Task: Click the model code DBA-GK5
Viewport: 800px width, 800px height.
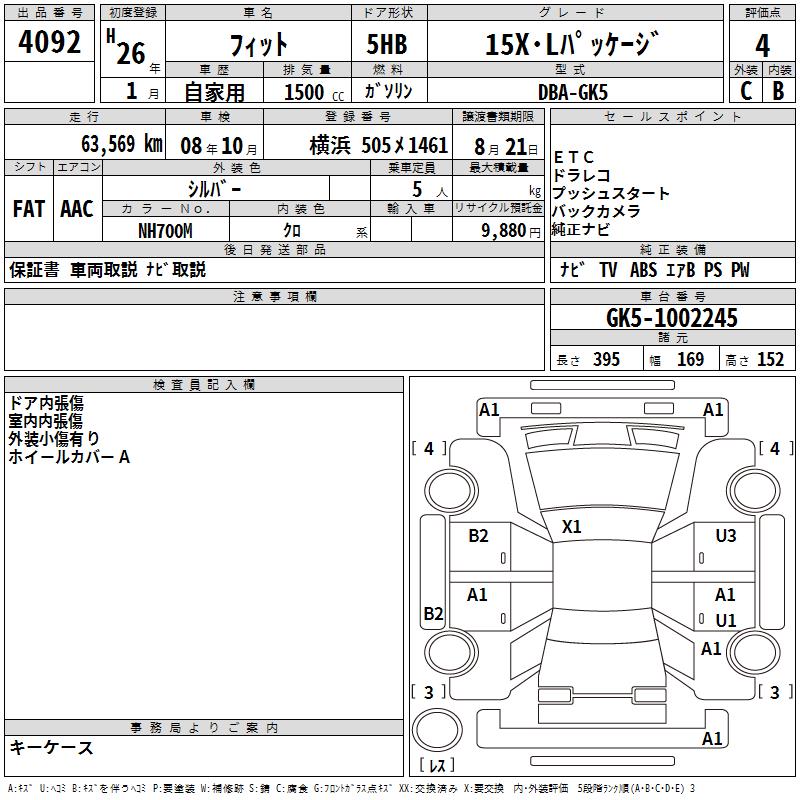Action: click(573, 92)
